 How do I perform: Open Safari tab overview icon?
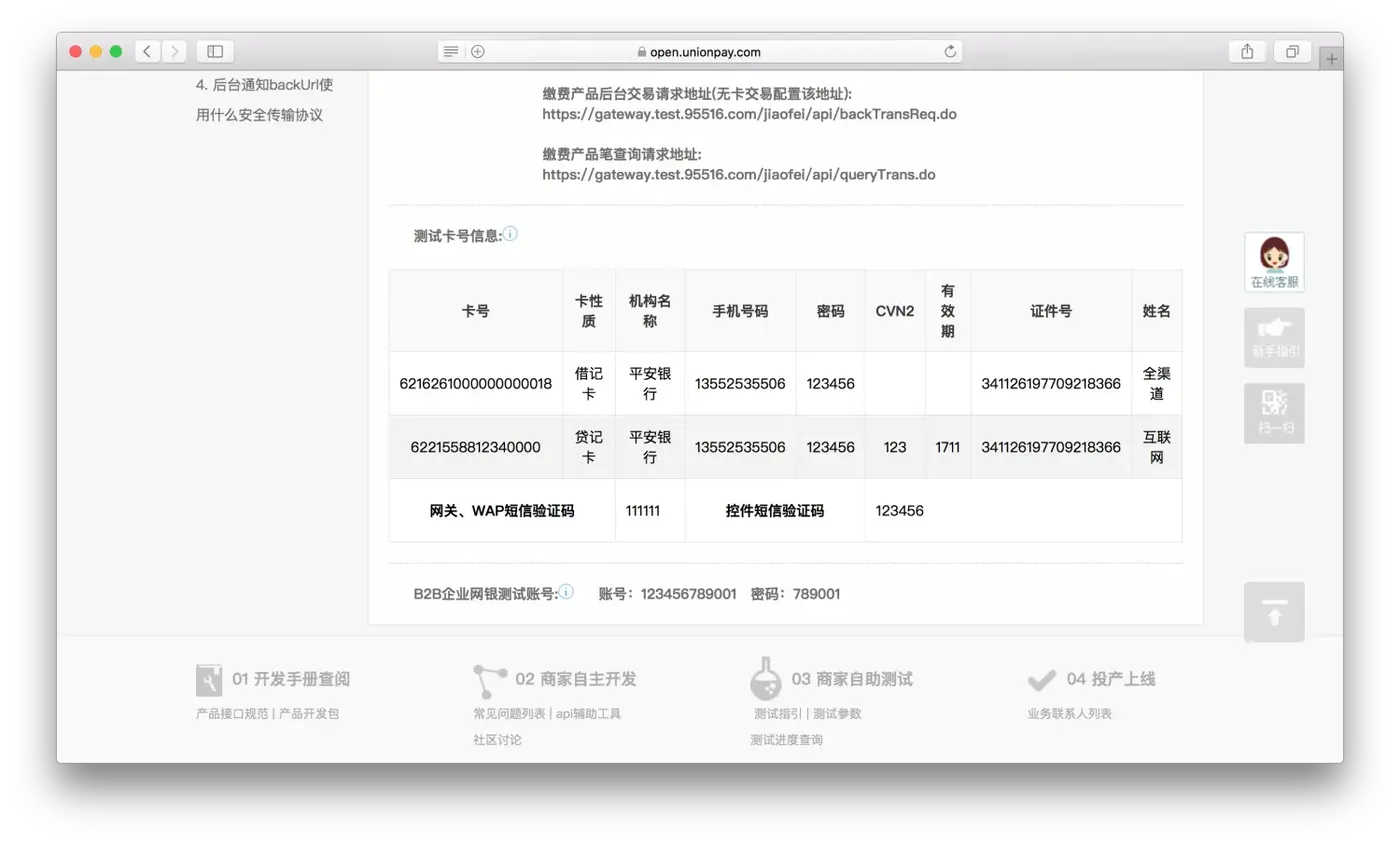click(x=1292, y=51)
